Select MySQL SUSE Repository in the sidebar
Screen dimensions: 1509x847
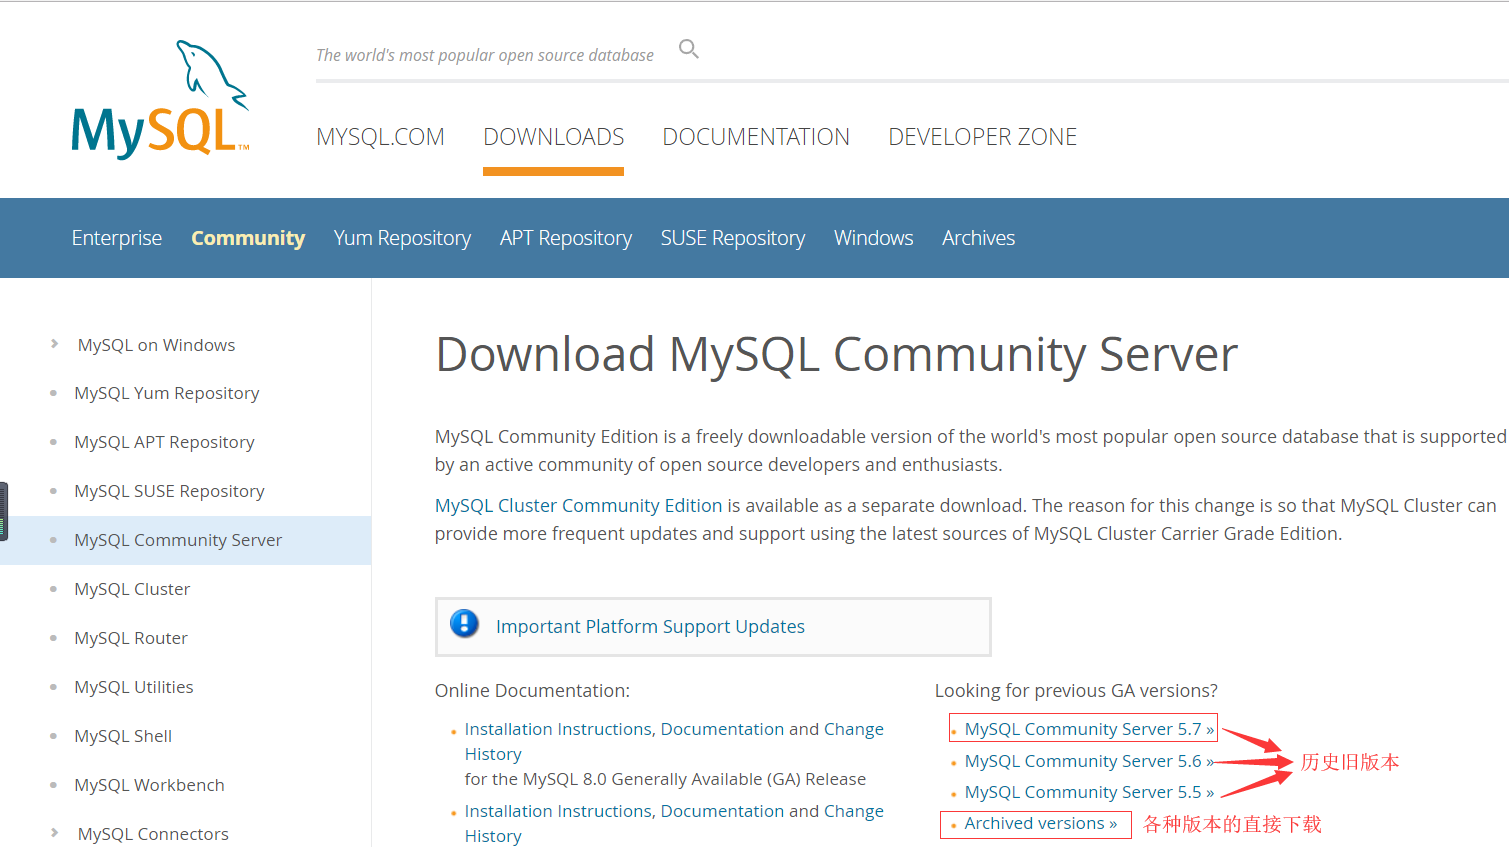click(x=169, y=491)
